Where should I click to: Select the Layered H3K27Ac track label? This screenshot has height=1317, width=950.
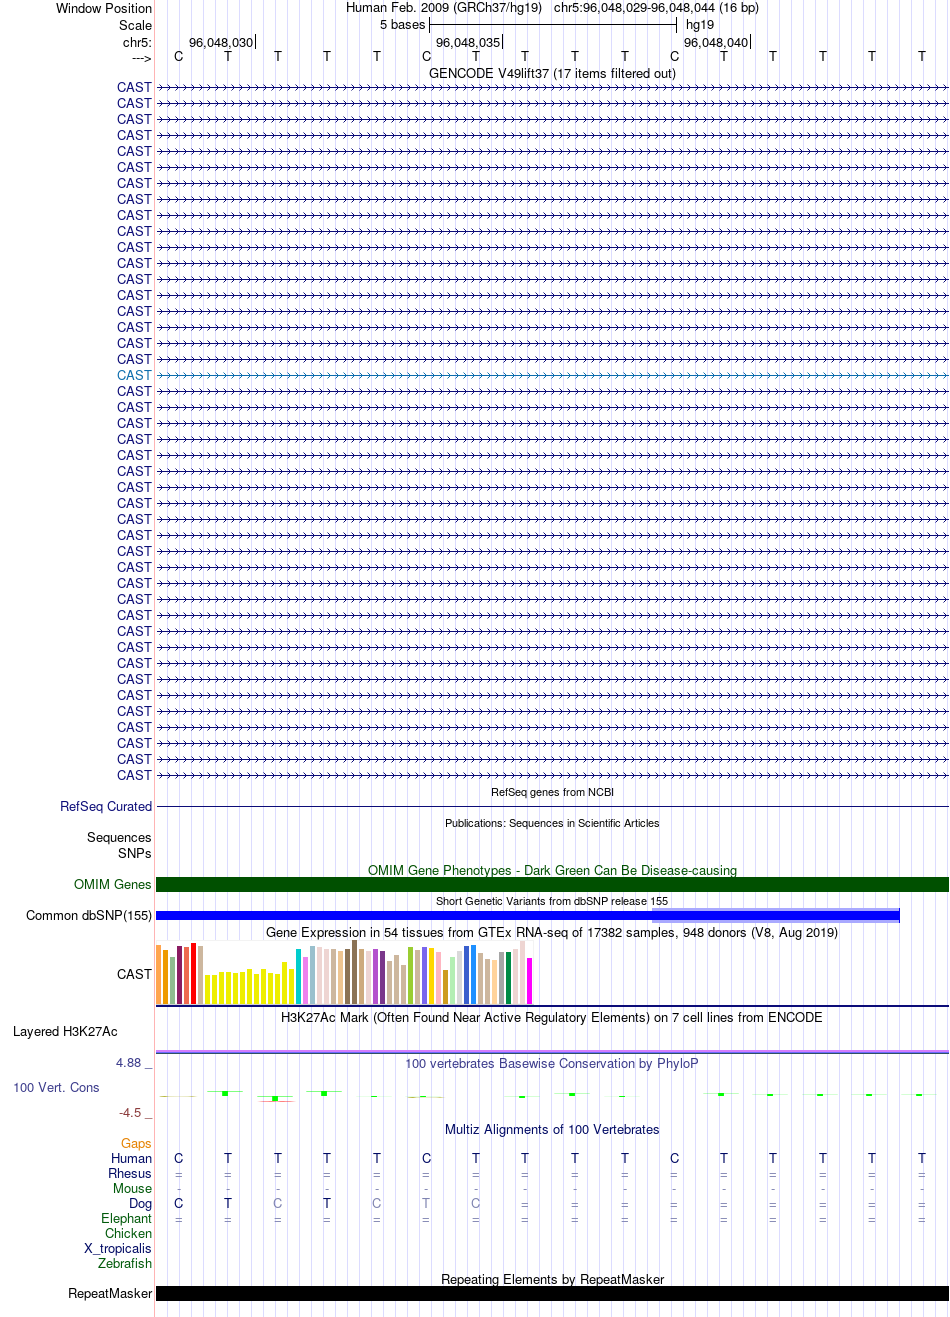point(65,1031)
